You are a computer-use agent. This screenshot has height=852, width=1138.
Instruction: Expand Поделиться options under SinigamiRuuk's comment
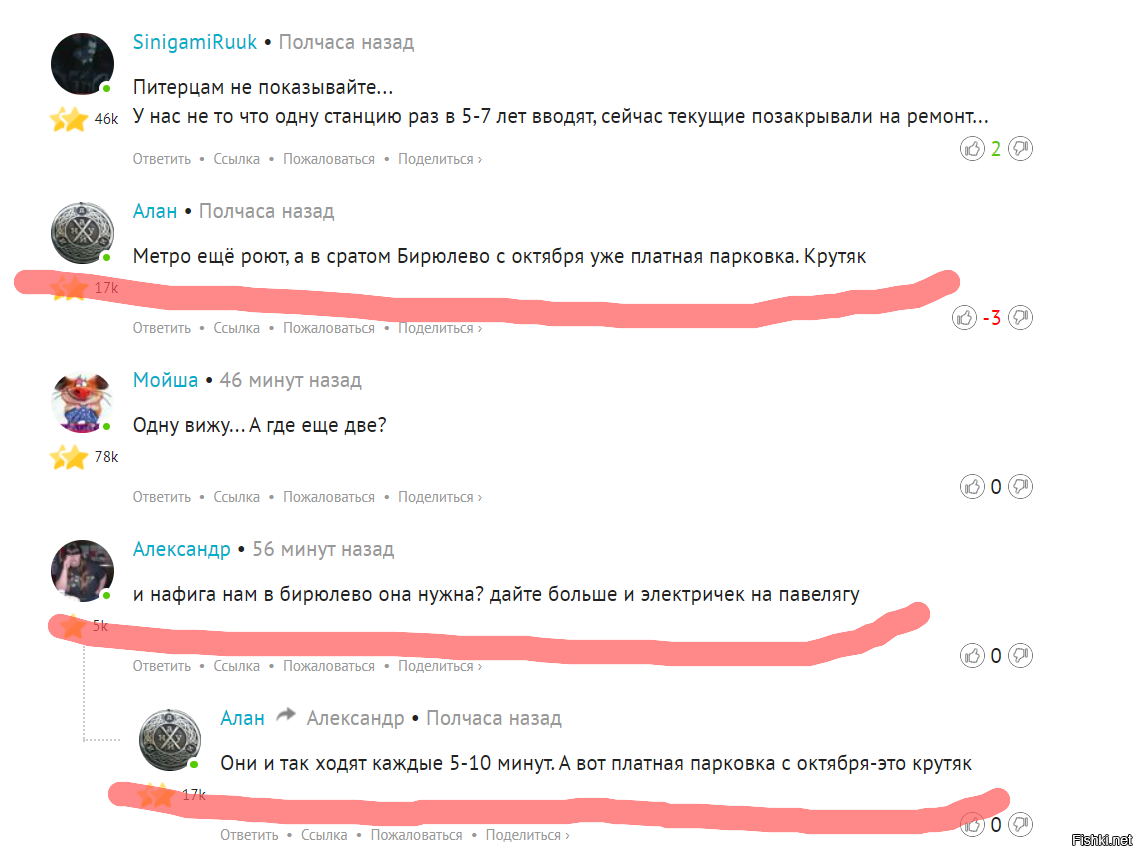click(x=440, y=159)
